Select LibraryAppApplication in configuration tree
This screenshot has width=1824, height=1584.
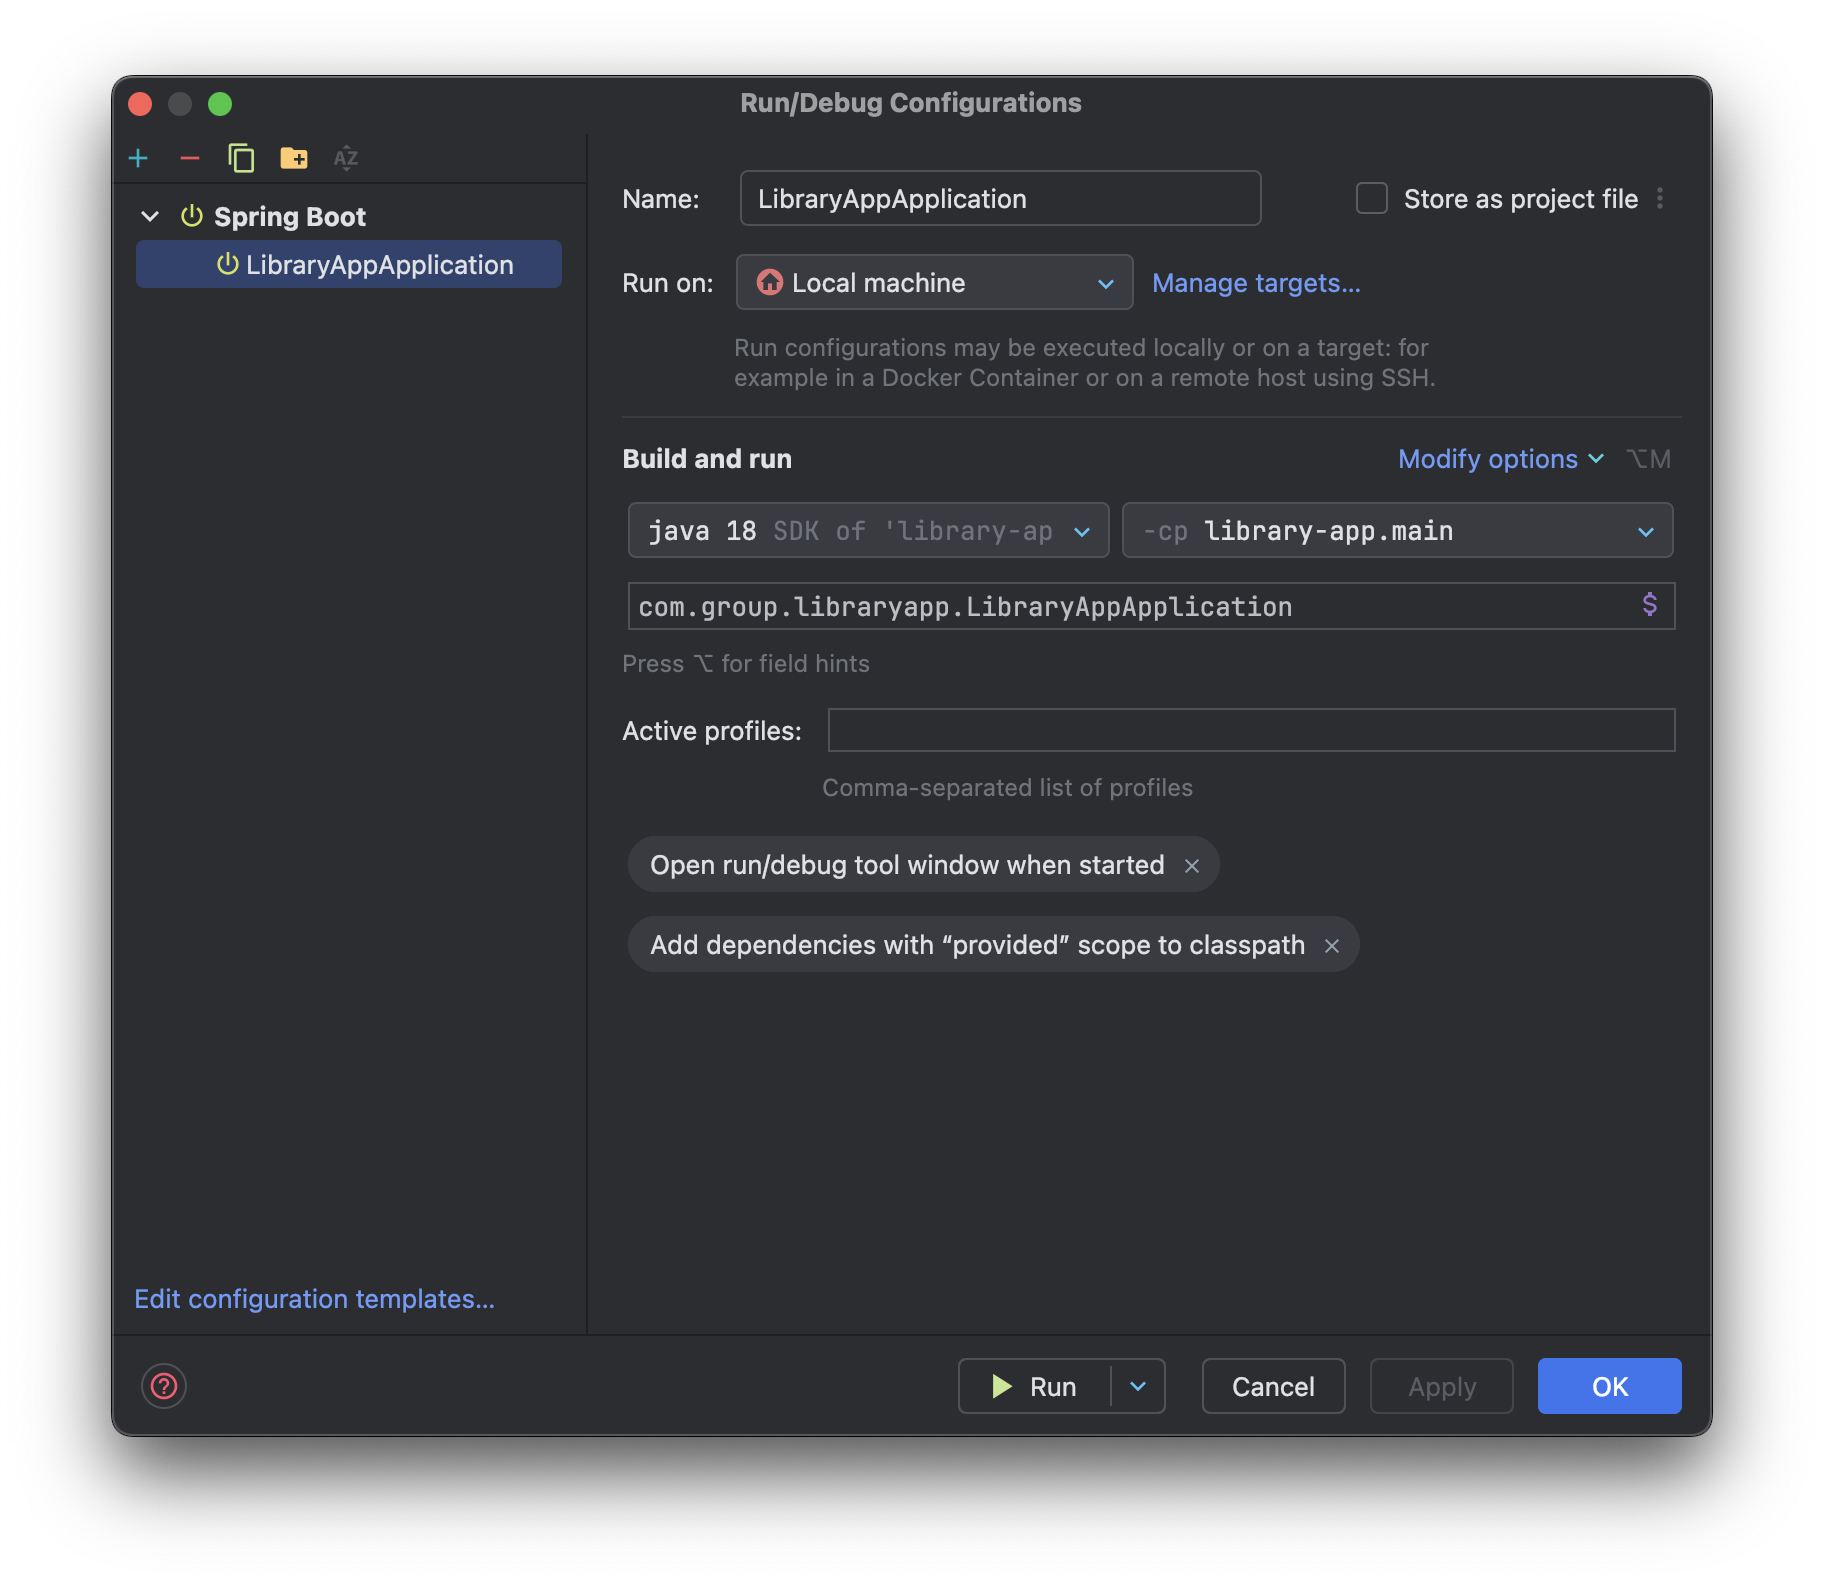pyautogui.click(x=349, y=264)
